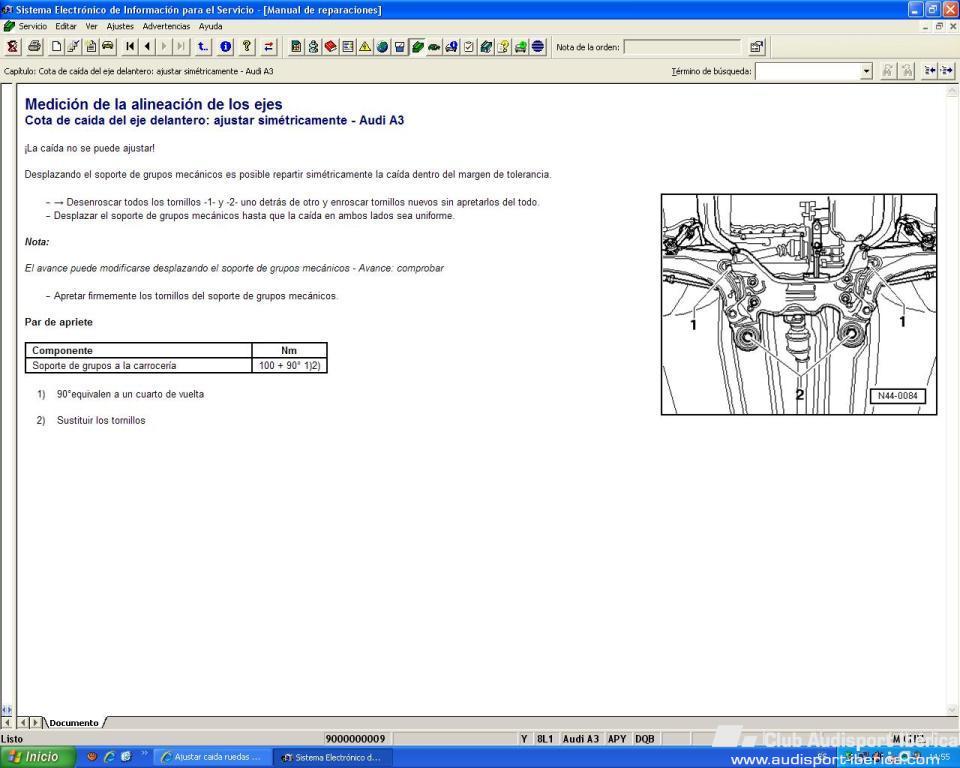Click the 'Audi A3' status bar cell
The width and height of the screenshot is (960, 768).
tap(580, 739)
